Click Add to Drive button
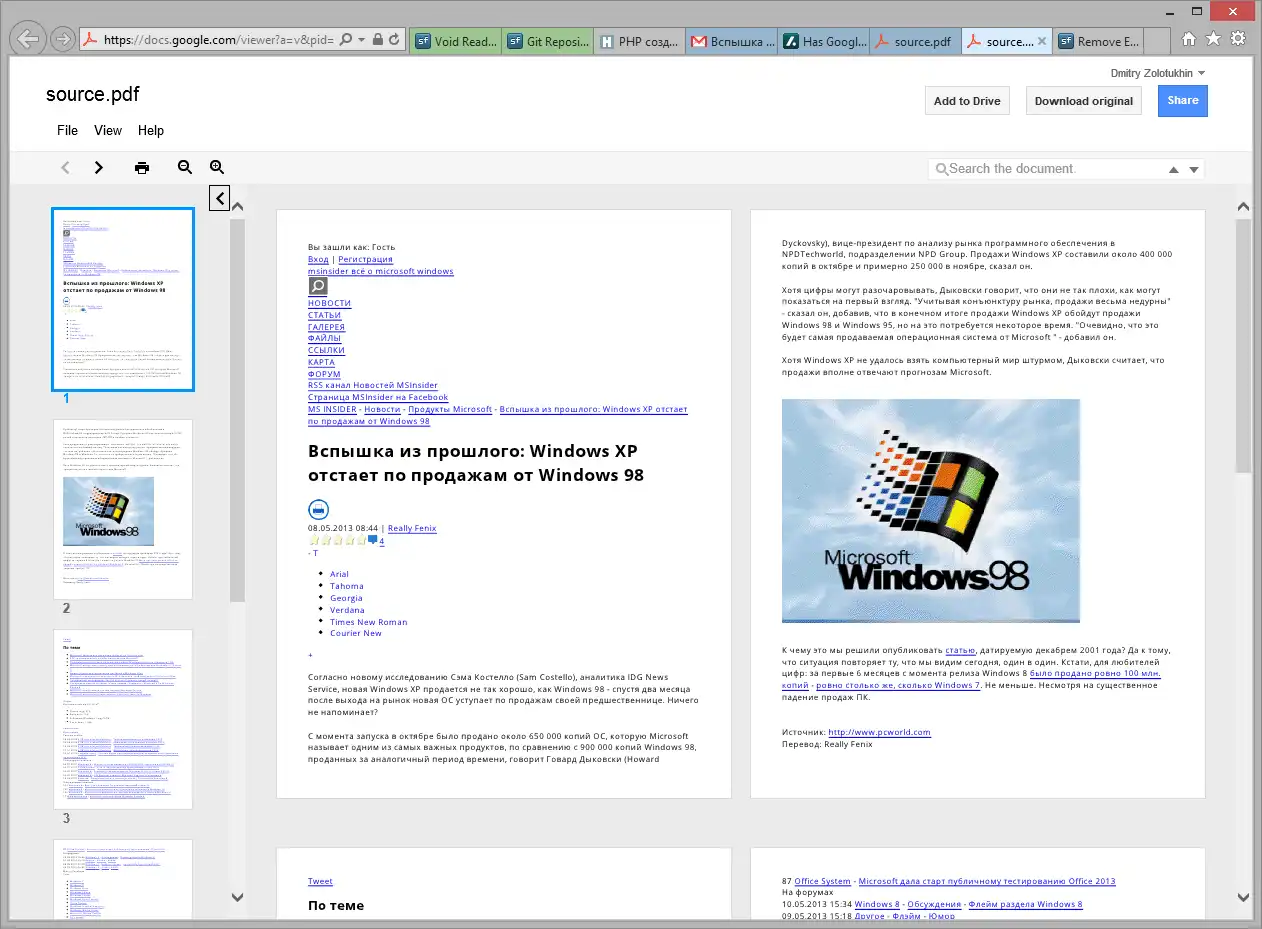Screen dimensions: 1262x929 [967, 101]
